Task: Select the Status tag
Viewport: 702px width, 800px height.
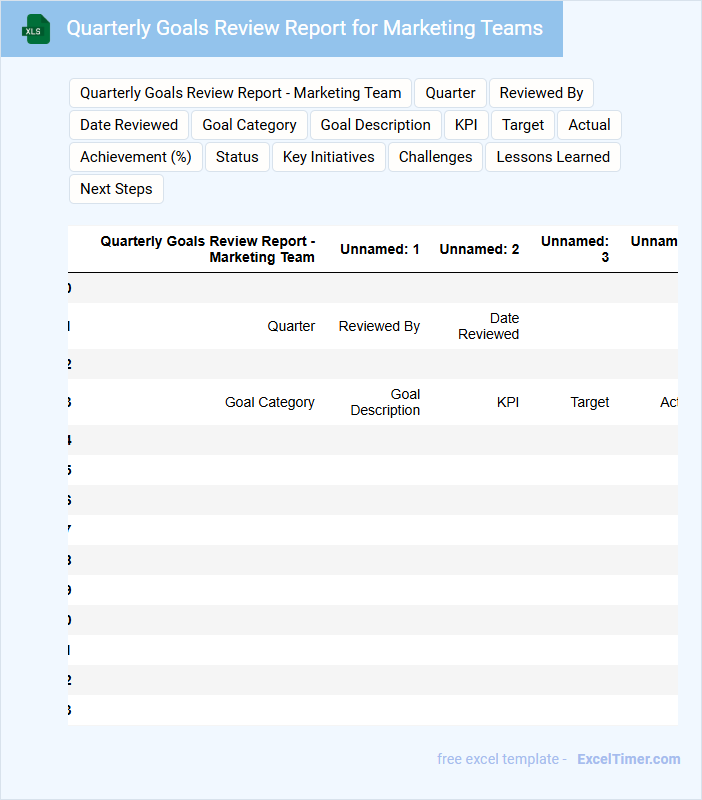Action: (237, 157)
